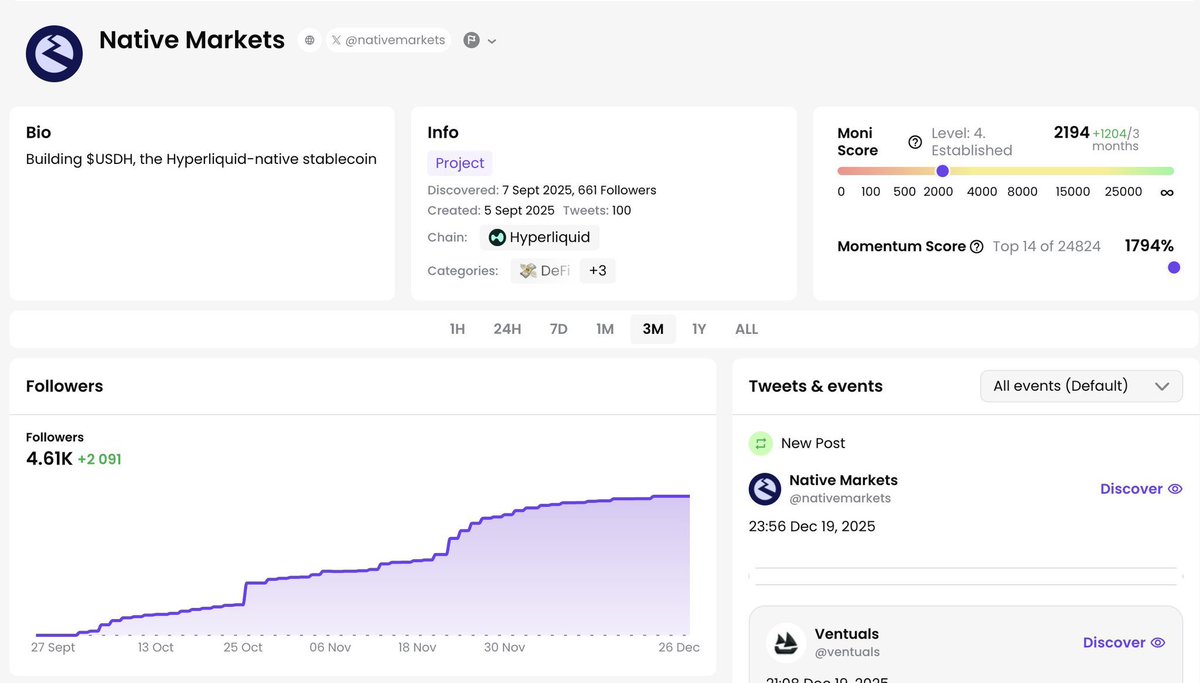Click the Hyperliquid chain badge
Image resolution: width=1200 pixels, height=683 pixels.
539,237
